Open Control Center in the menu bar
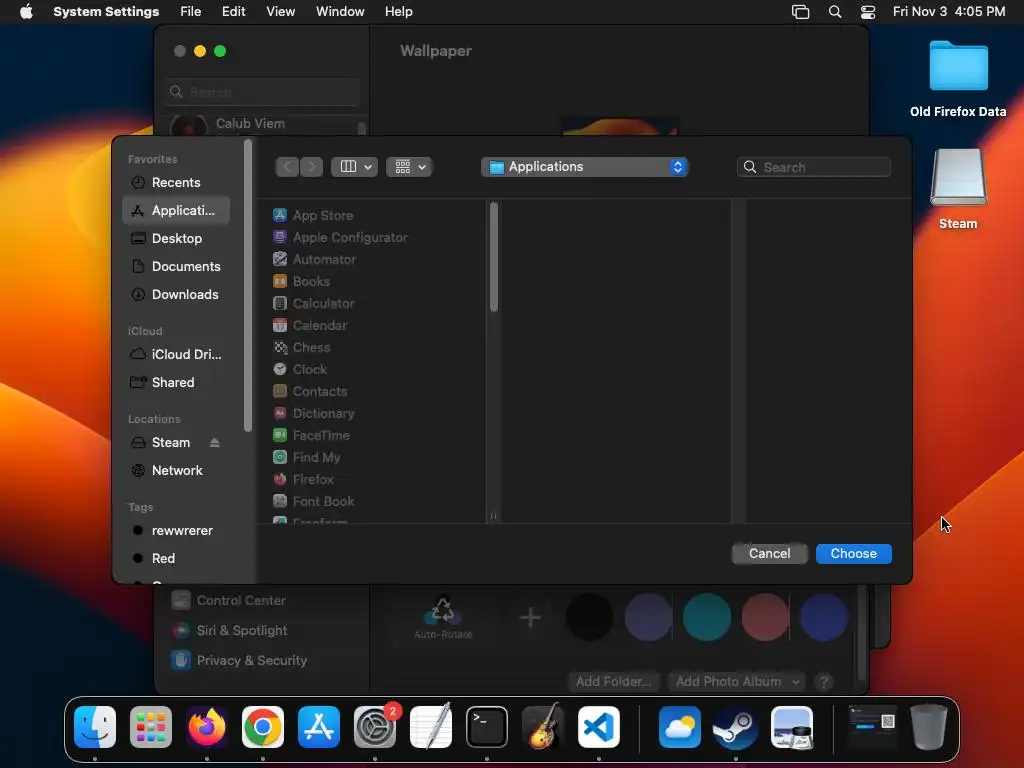This screenshot has width=1024, height=768. [867, 12]
